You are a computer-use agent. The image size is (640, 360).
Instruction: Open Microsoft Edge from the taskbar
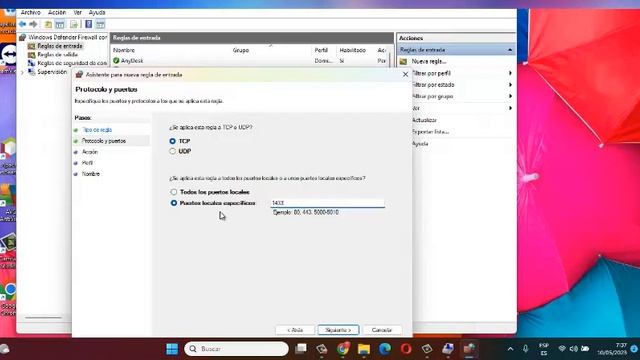coord(384,349)
